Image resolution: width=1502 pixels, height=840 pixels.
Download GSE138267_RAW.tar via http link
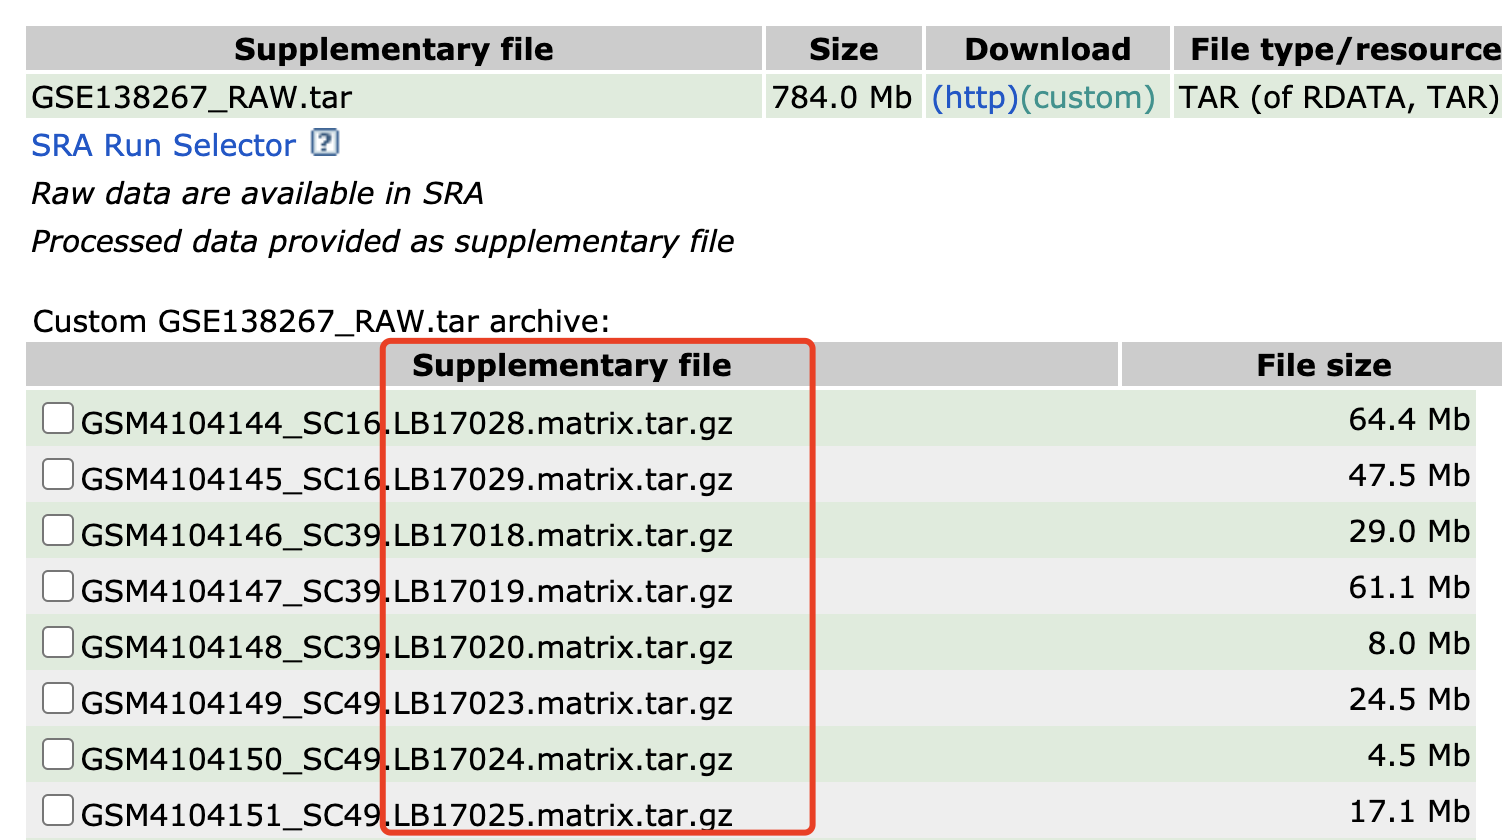974,98
